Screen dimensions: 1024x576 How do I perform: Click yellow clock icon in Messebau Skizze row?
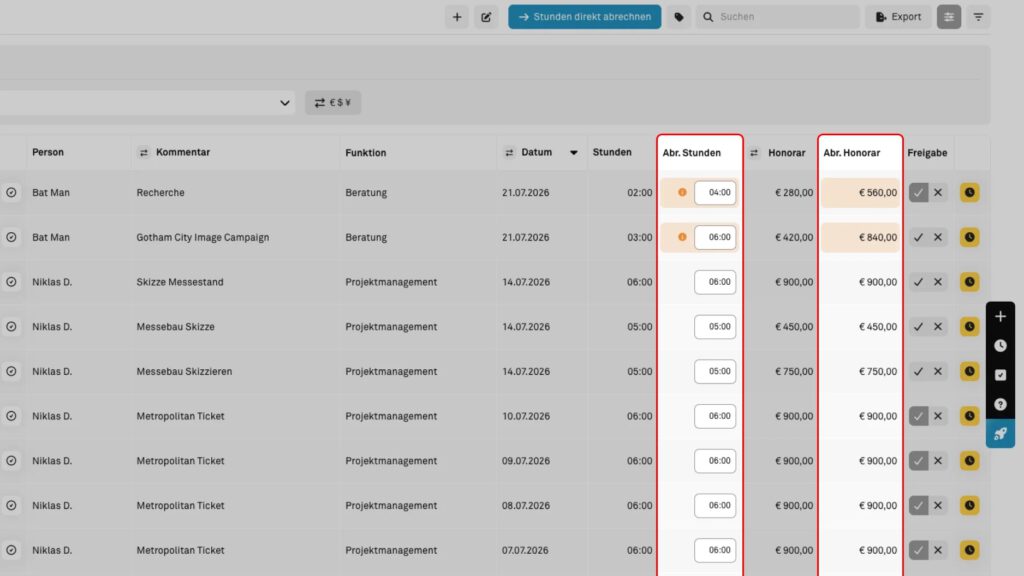(x=970, y=327)
